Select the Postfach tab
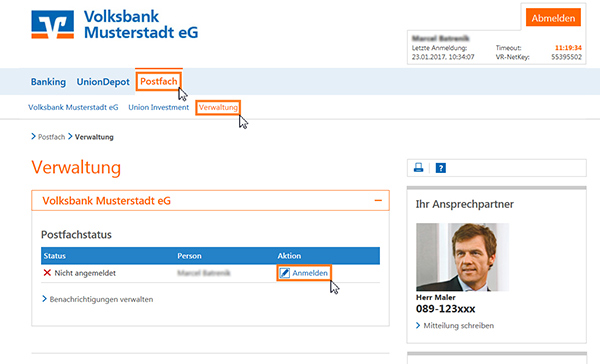The height and width of the screenshot is (364, 600). (159, 81)
